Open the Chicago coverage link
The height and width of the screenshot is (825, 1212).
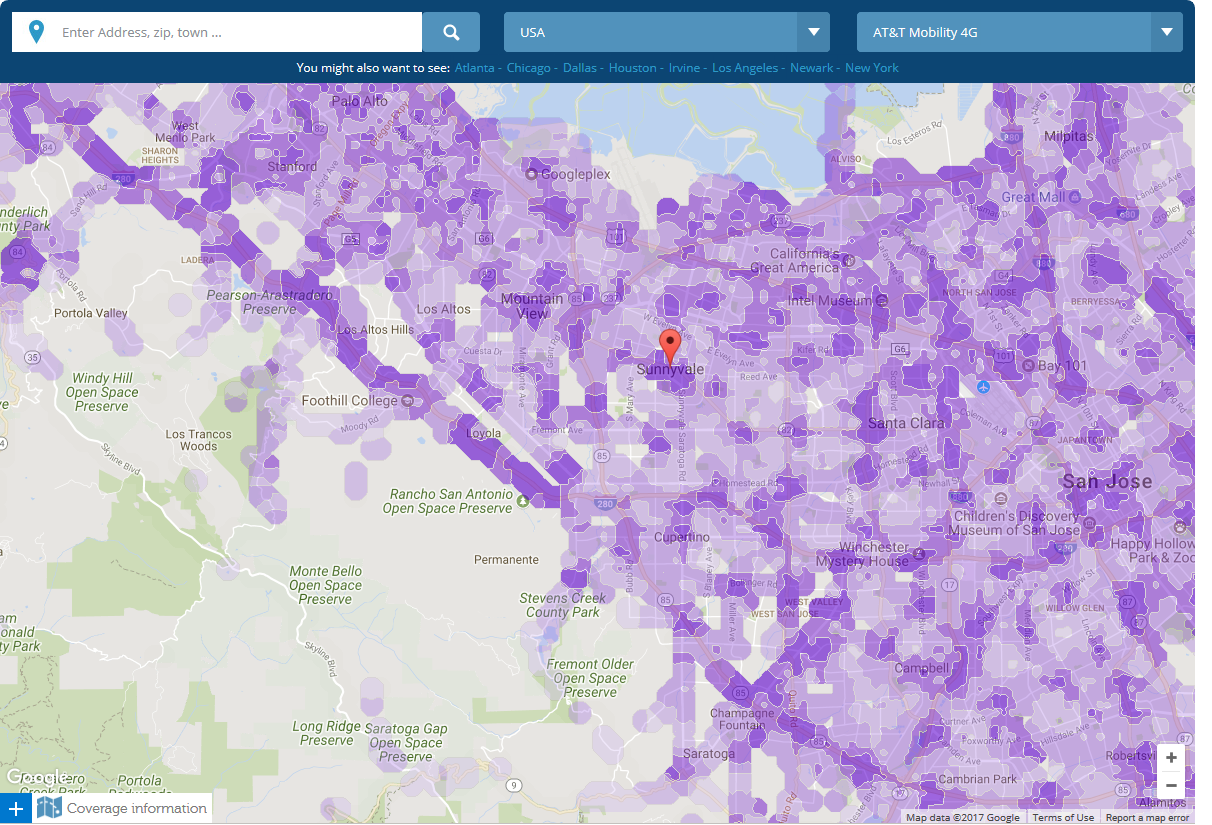point(529,68)
